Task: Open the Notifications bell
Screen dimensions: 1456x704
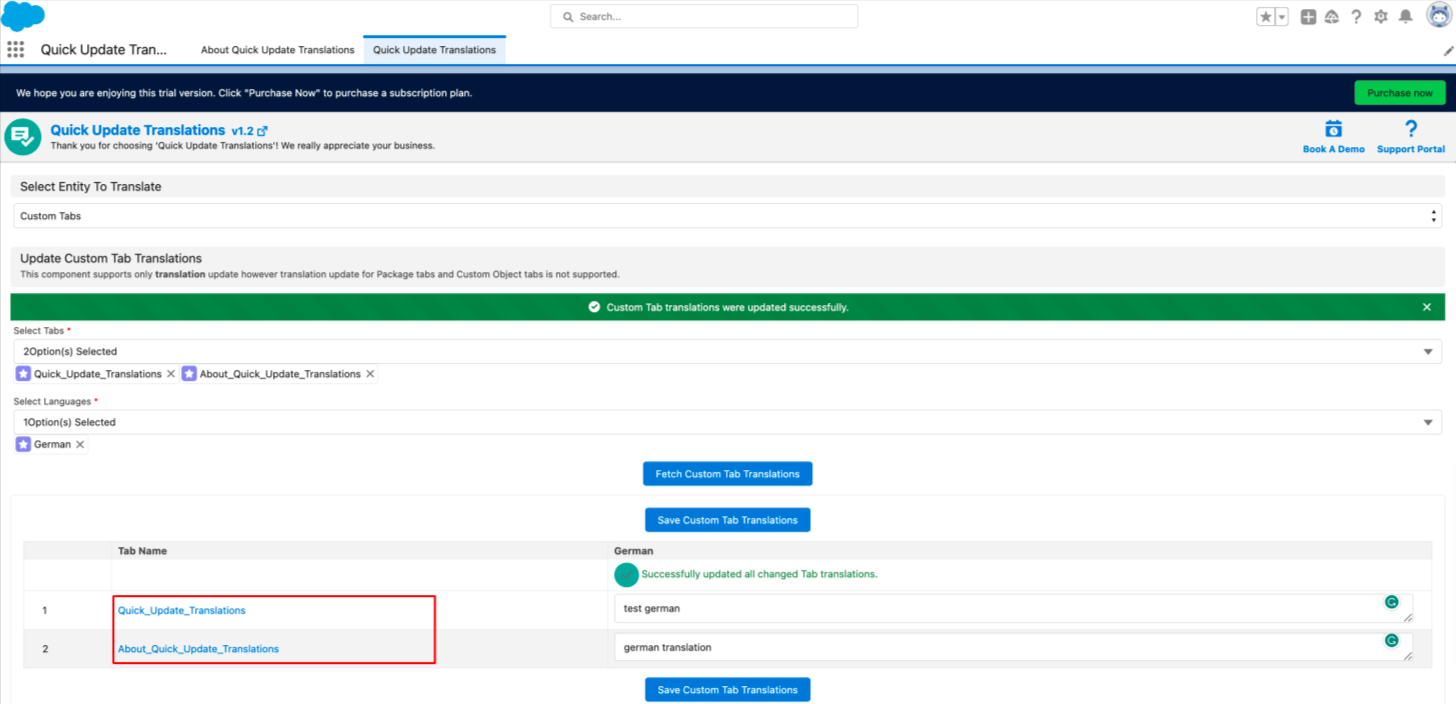Action: click(x=1405, y=17)
